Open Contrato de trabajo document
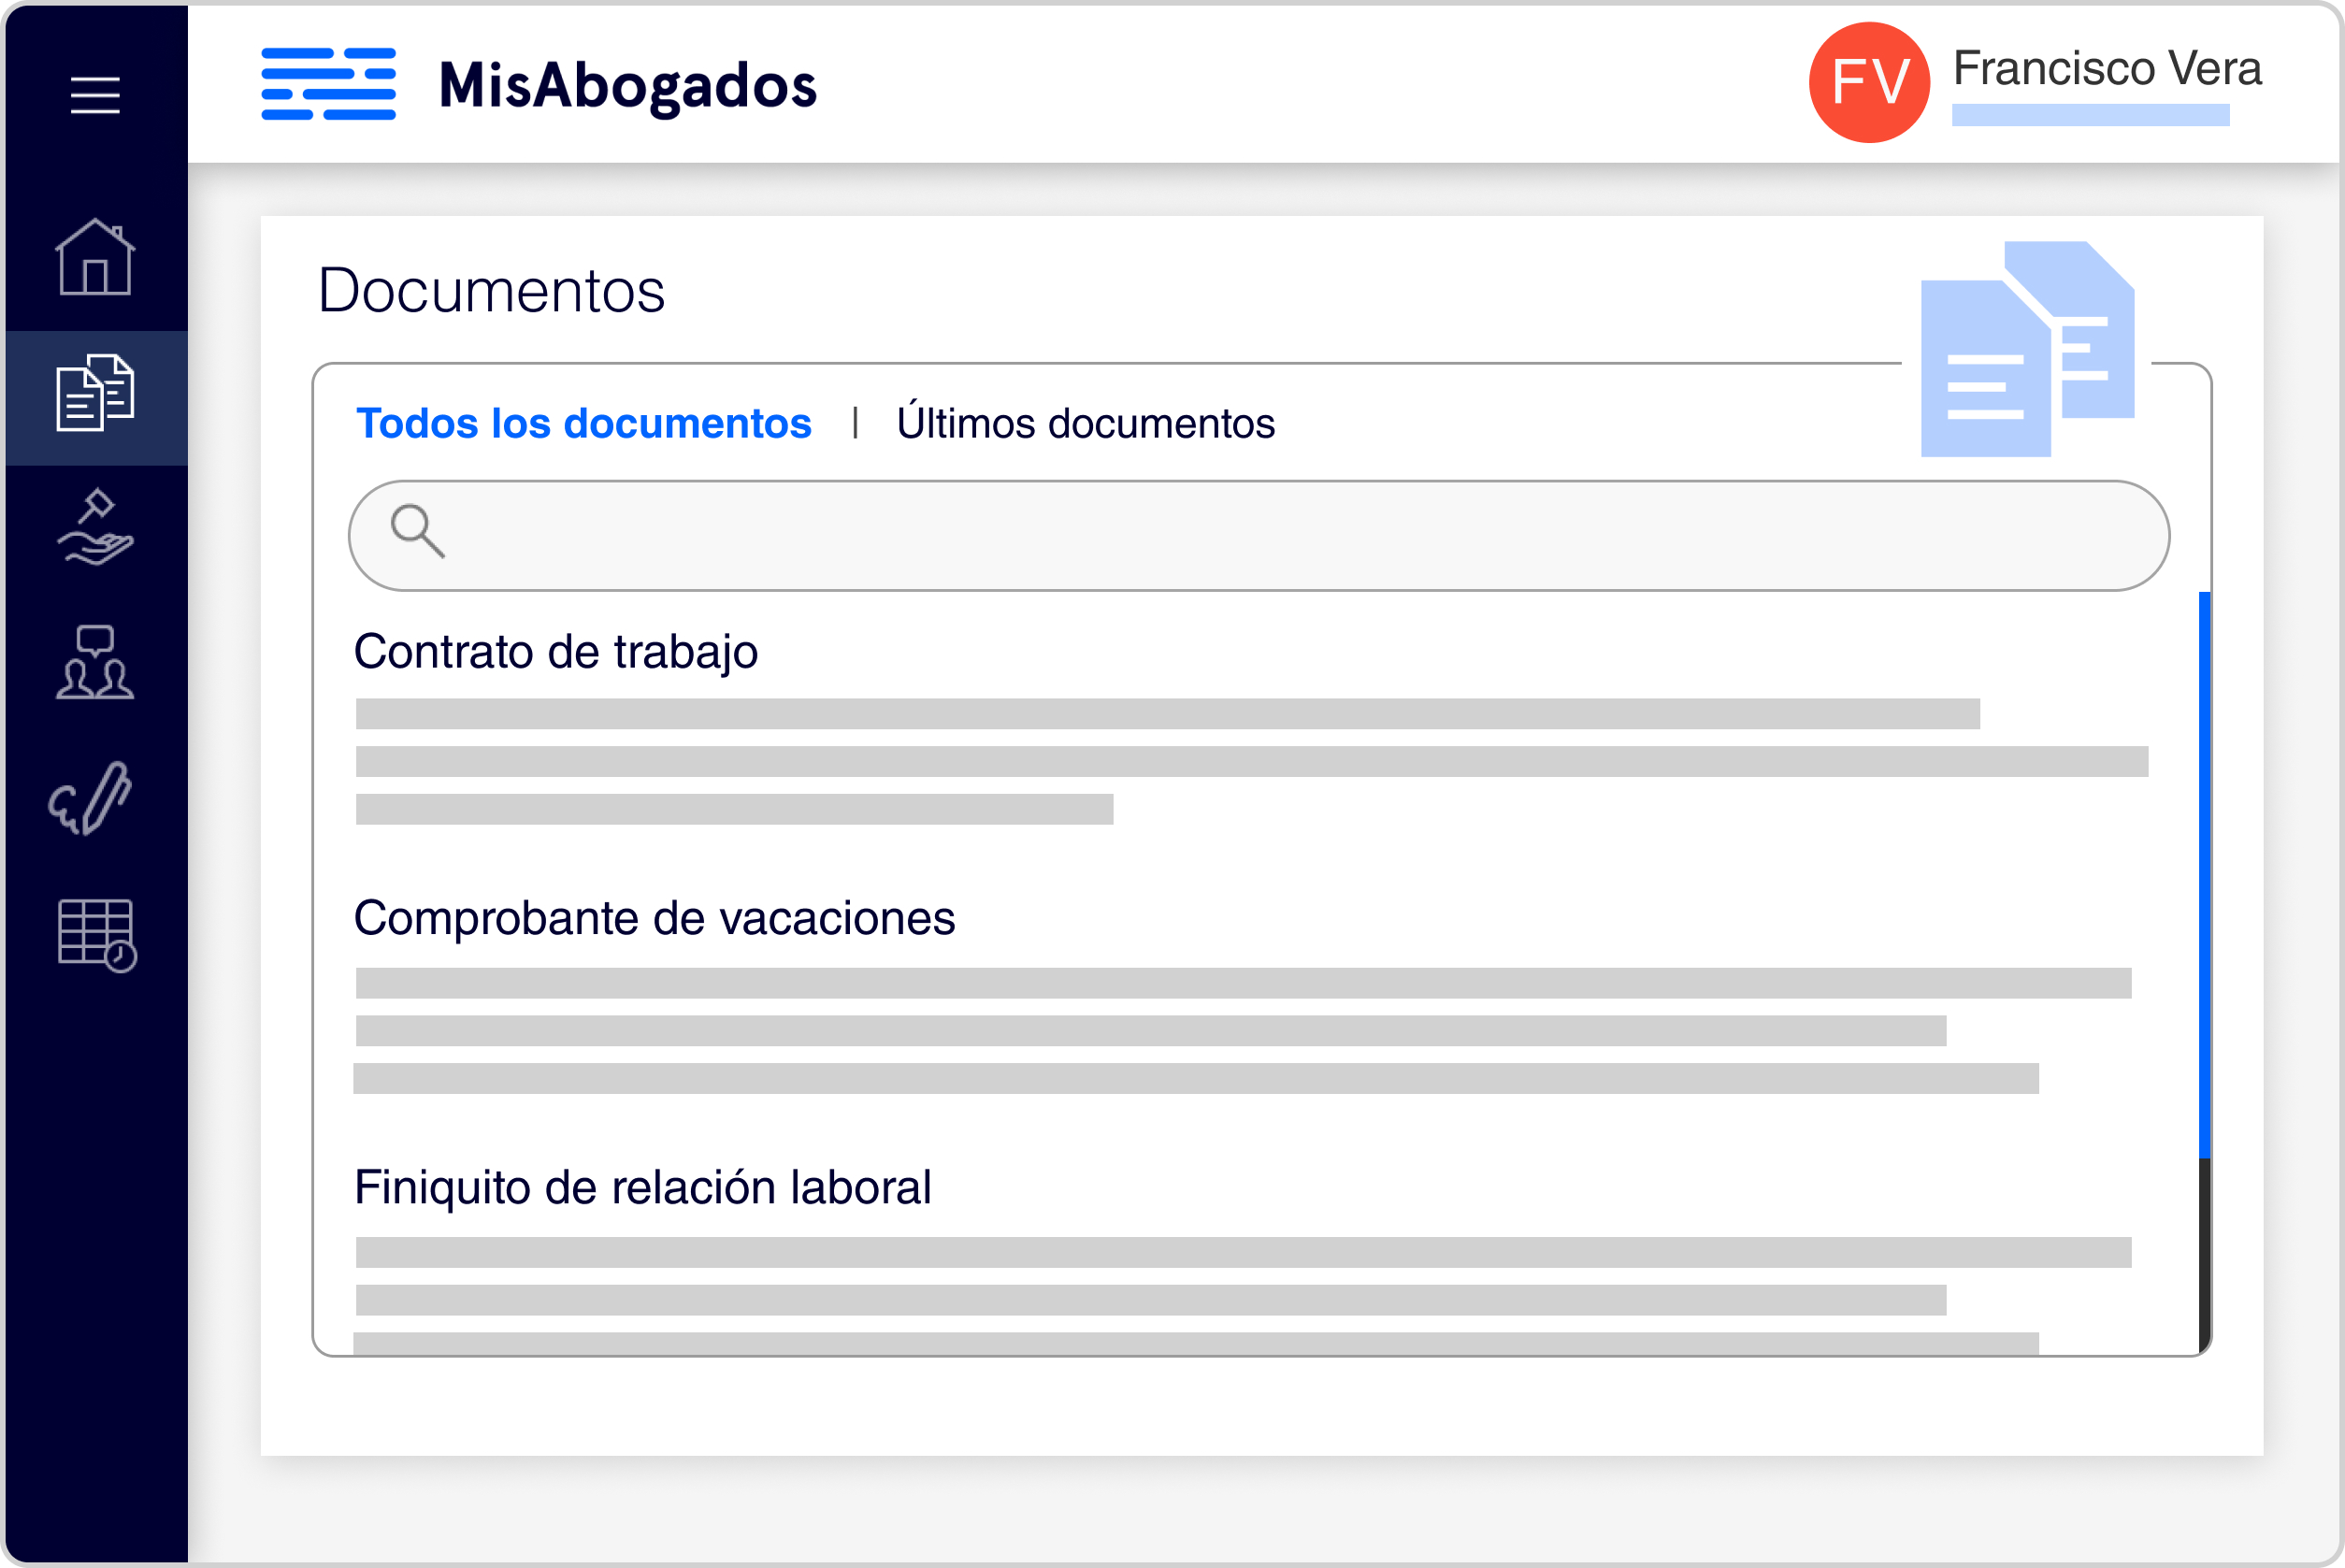This screenshot has width=2345, height=1568. click(556, 651)
